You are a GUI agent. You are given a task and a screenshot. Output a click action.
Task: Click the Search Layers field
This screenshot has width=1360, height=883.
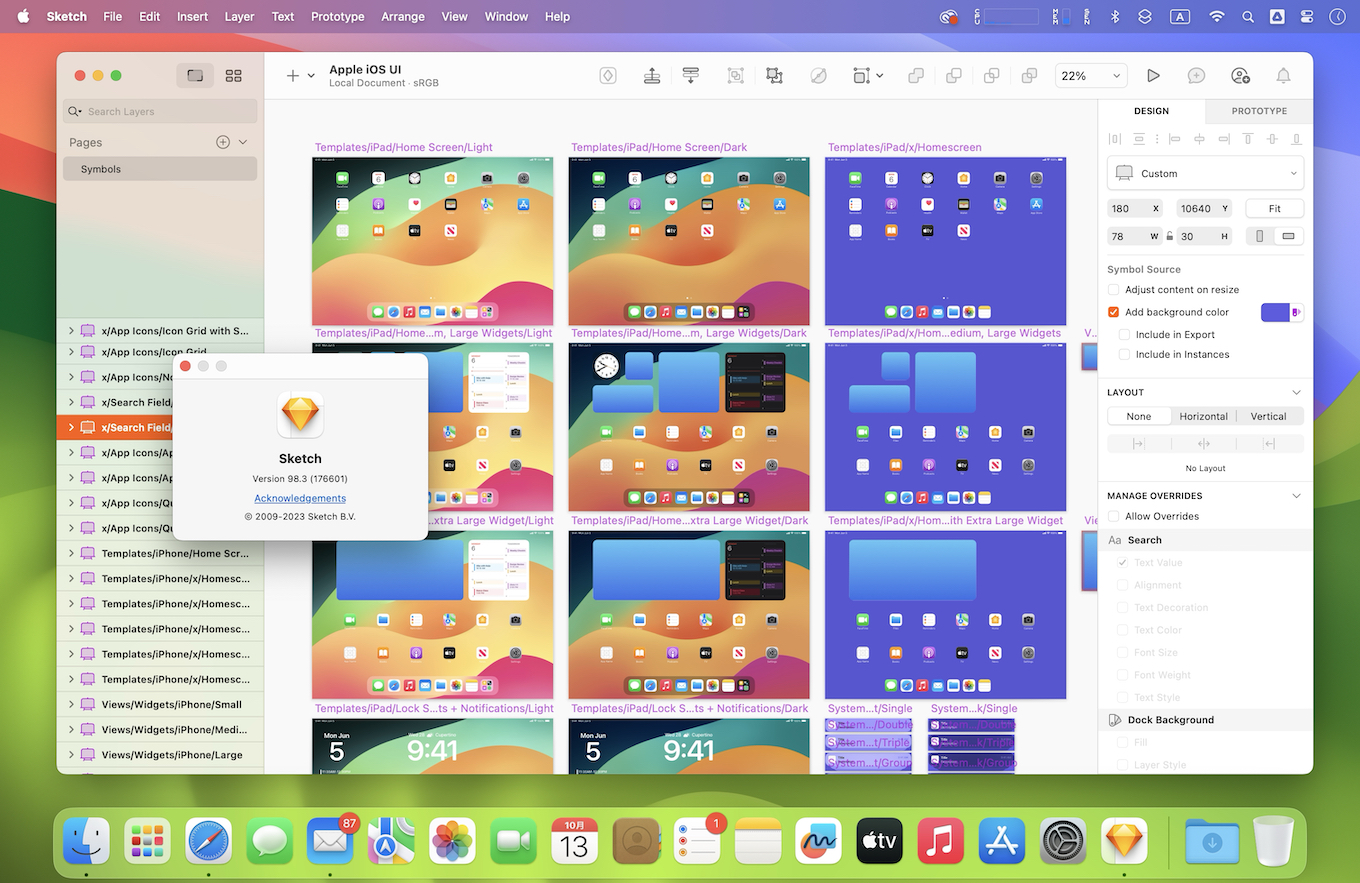(x=160, y=112)
